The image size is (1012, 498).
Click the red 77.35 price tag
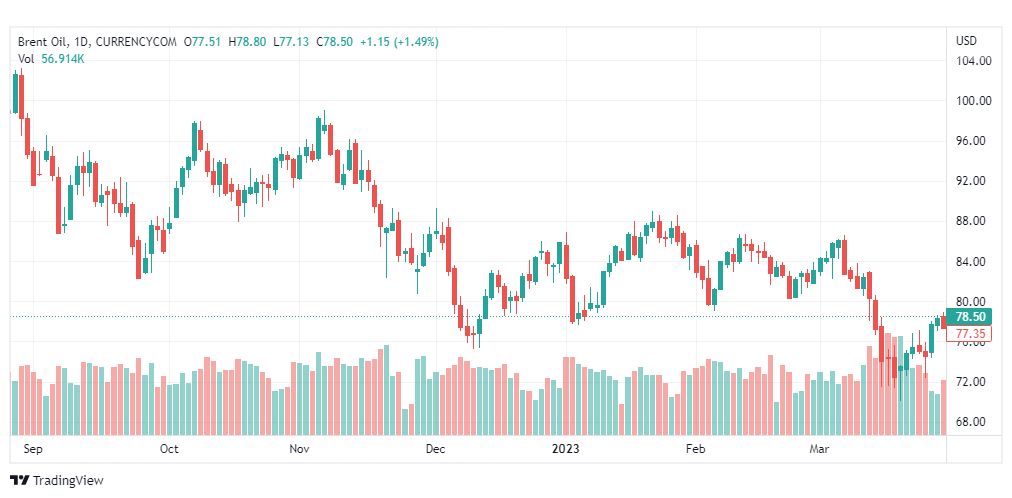(971, 333)
